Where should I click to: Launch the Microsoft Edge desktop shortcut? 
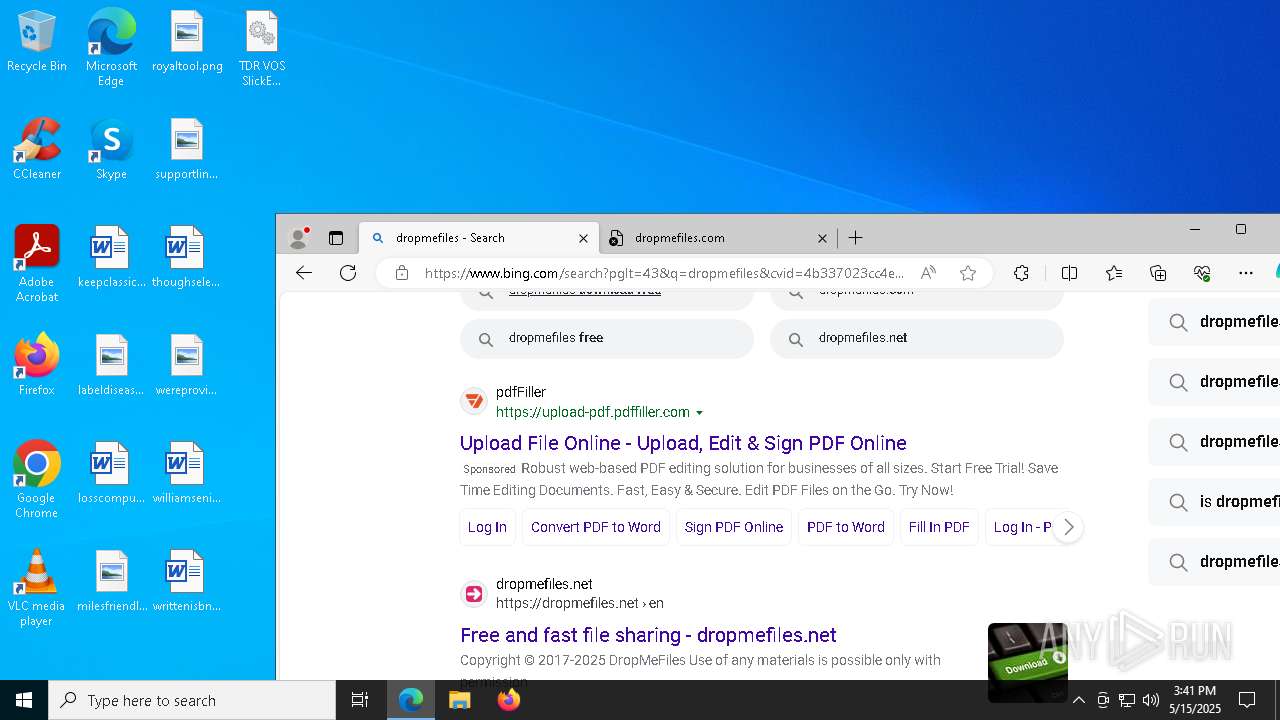[x=111, y=48]
